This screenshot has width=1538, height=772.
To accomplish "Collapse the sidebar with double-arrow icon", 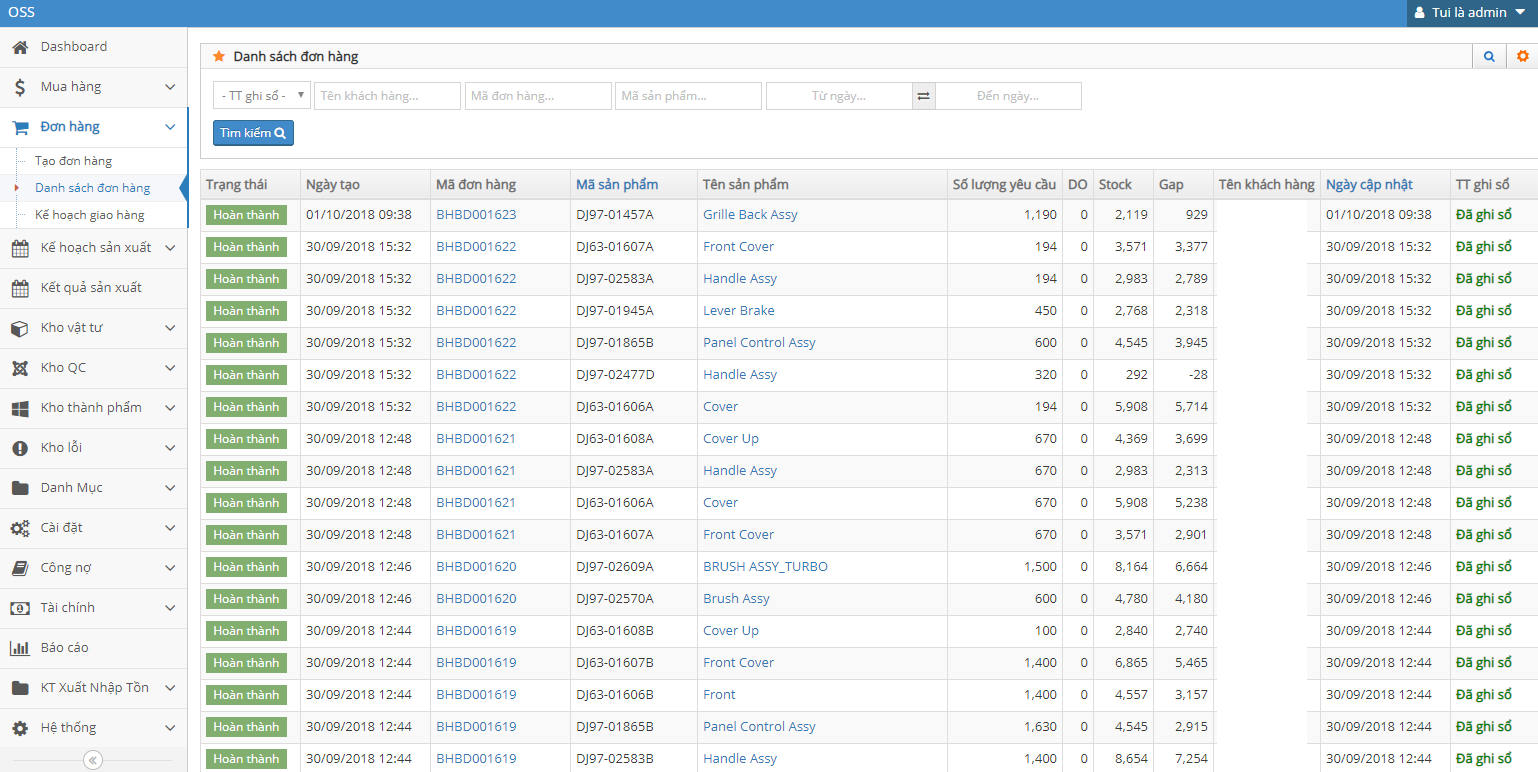I will pyautogui.click(x=93, y=760).
